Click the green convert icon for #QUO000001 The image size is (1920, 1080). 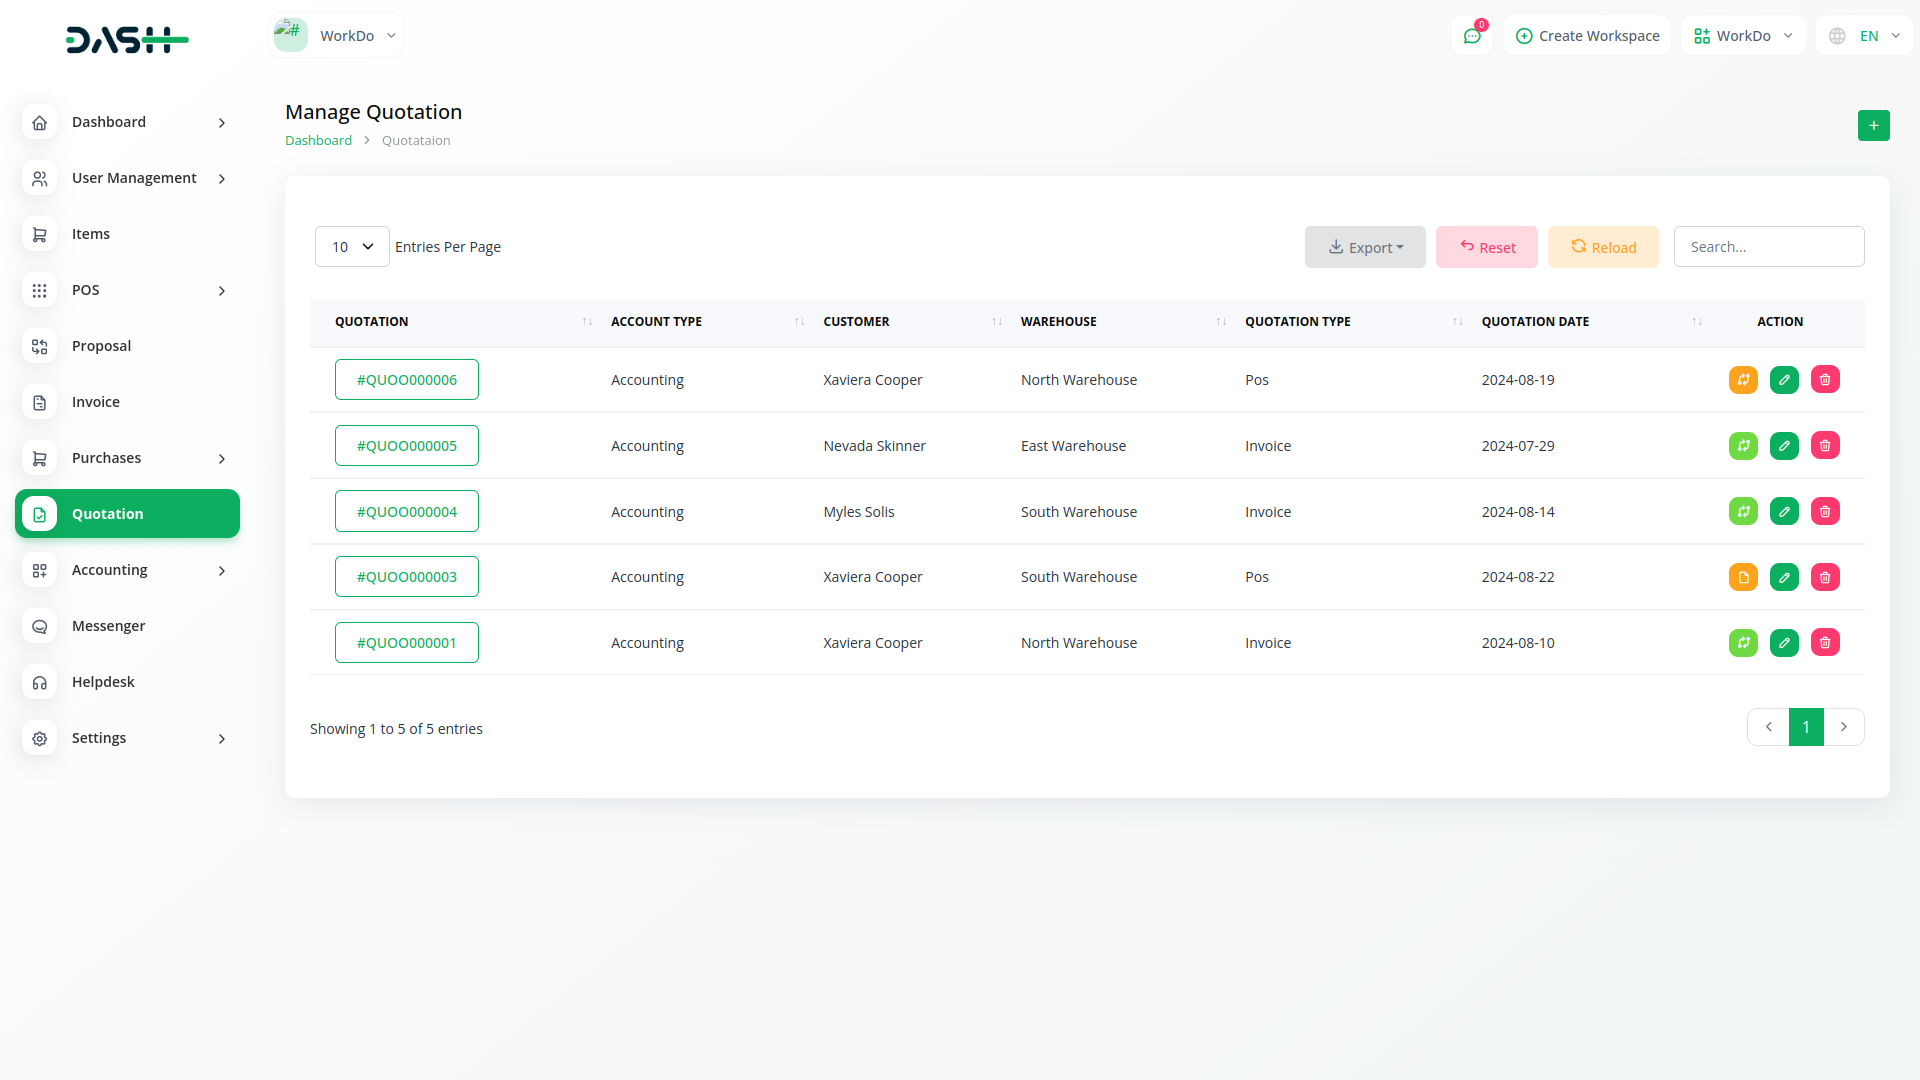pos(1743,643)
